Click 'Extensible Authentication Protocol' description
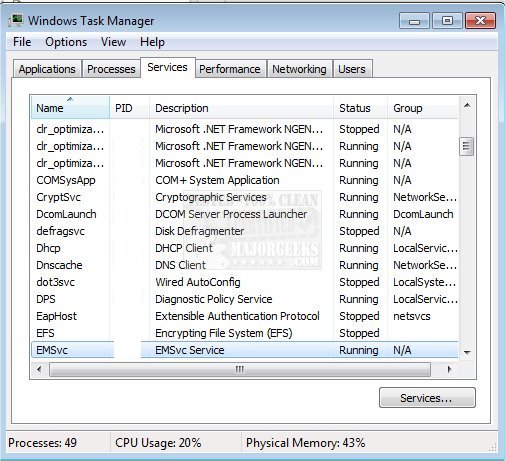The image size is (505, 461). pos(237,316)
